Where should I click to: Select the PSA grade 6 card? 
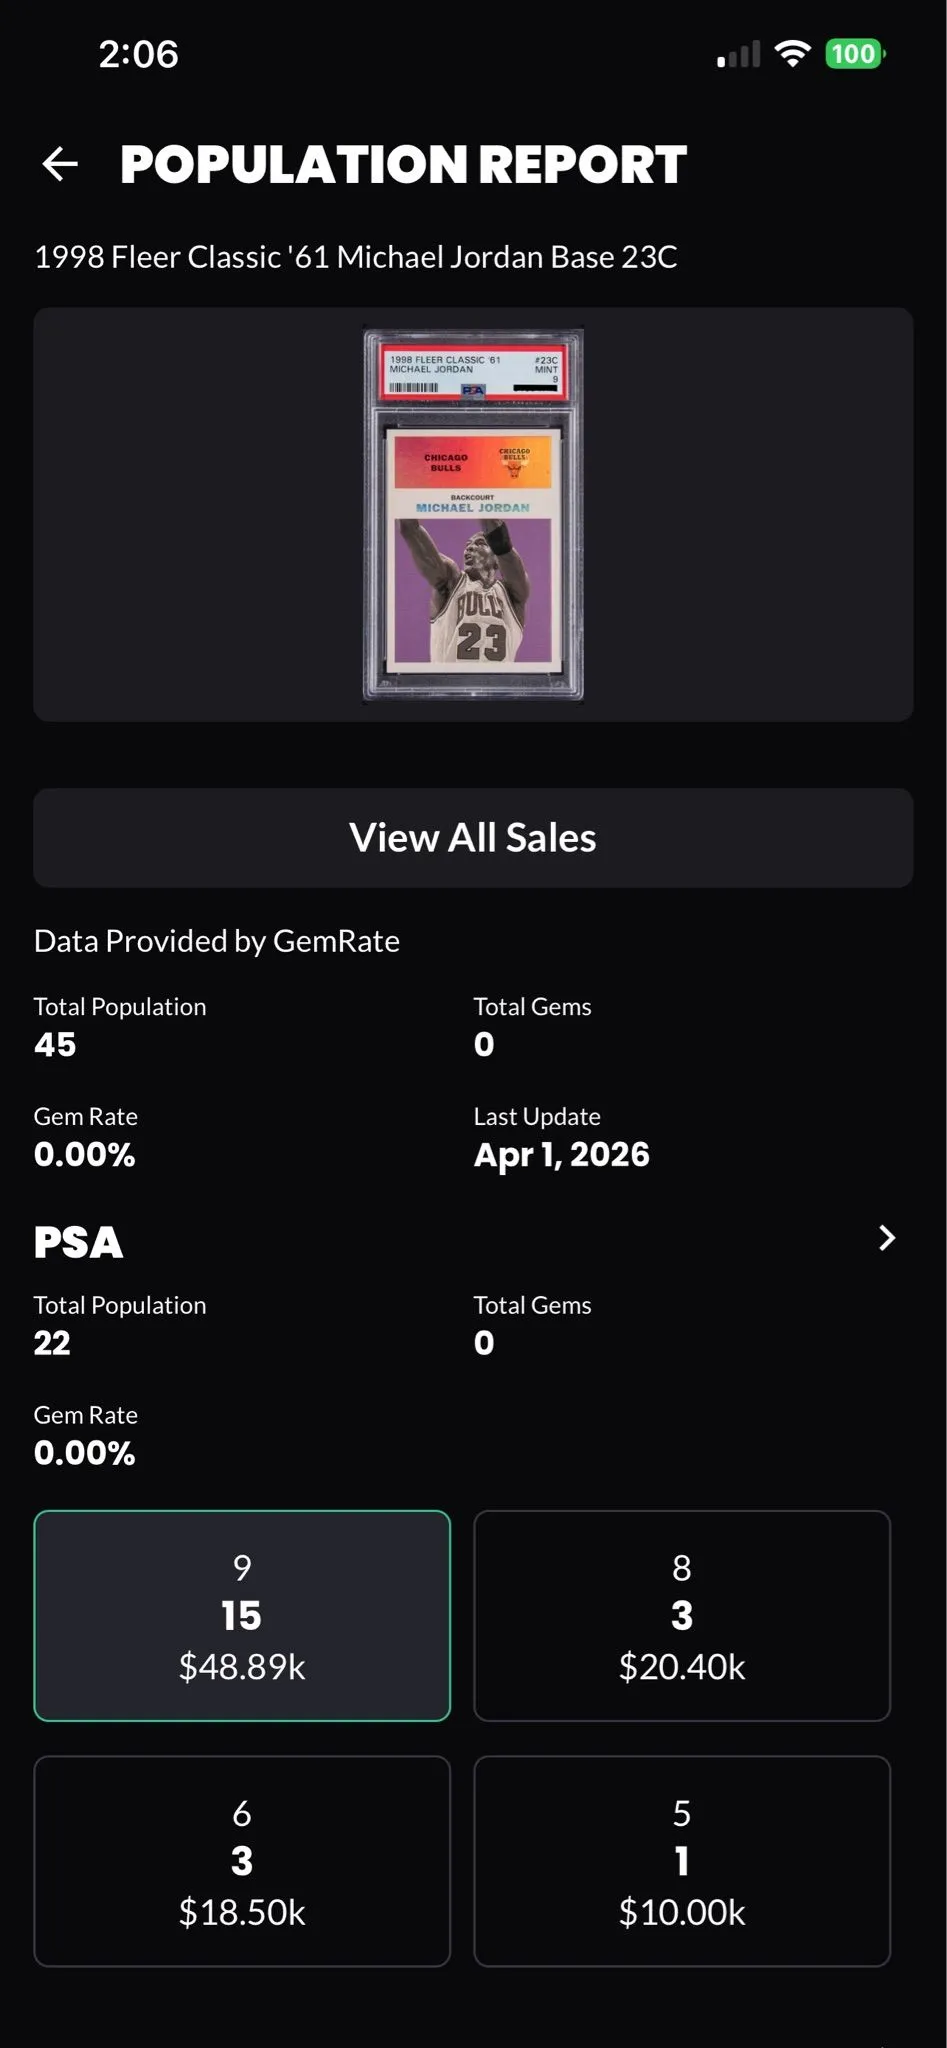pyautogui.click(x=242, y=1861)
